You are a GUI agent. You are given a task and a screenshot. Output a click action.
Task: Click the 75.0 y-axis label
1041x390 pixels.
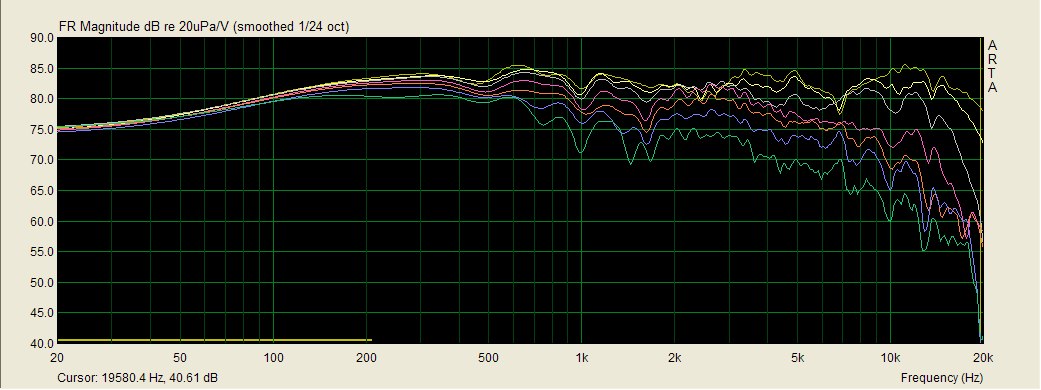pos(41,130)
